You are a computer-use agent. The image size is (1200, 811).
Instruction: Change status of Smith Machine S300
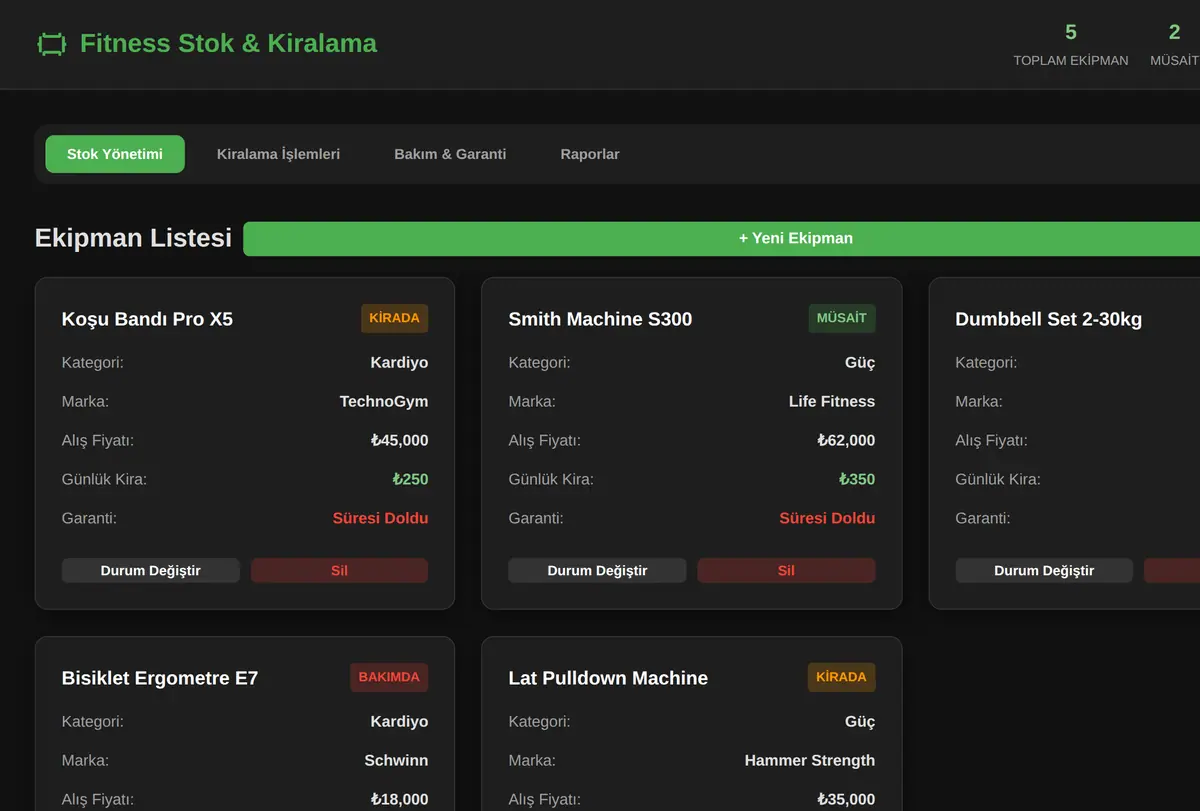pos(597,571)
